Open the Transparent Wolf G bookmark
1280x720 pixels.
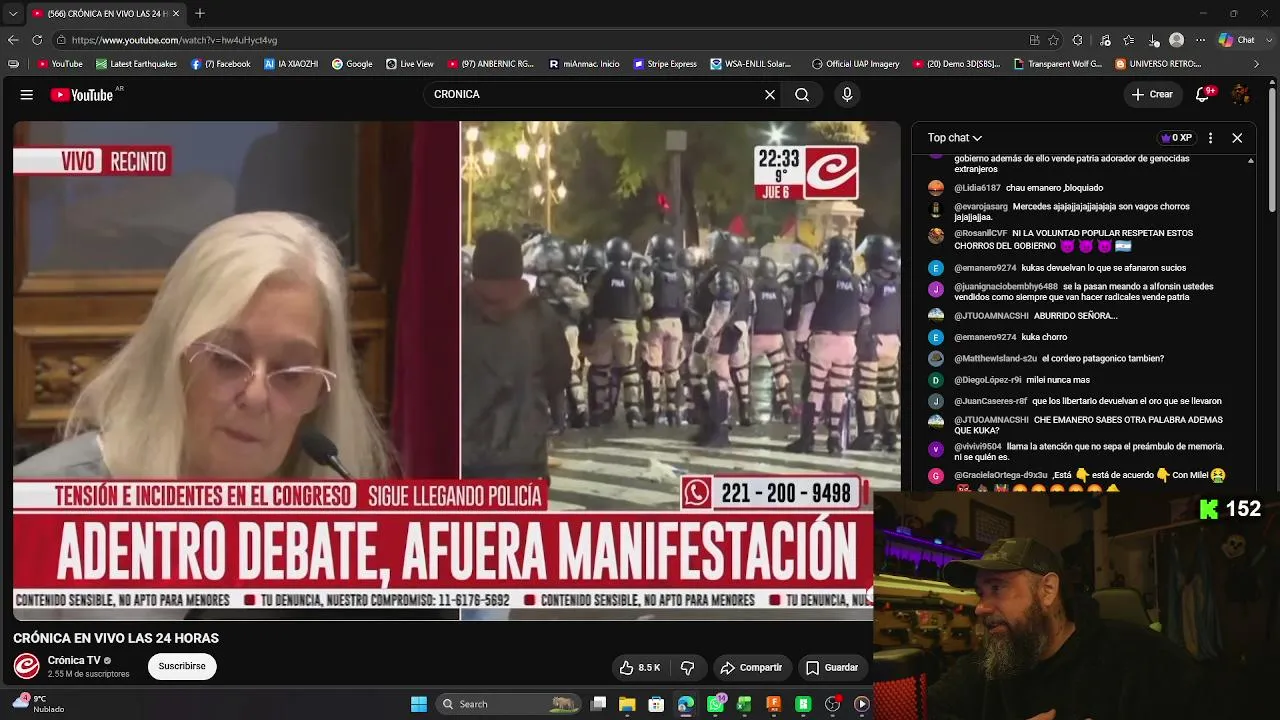point(1058,64)
